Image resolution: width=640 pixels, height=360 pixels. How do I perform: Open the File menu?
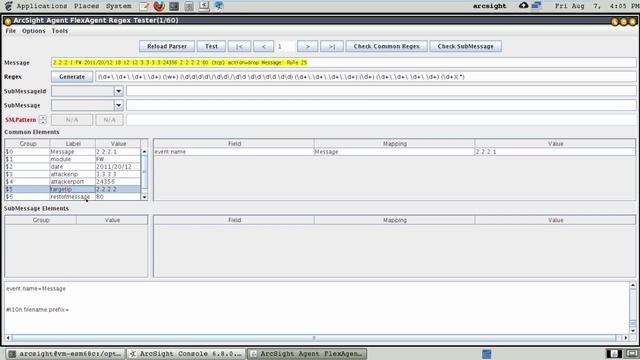point(10,31)
